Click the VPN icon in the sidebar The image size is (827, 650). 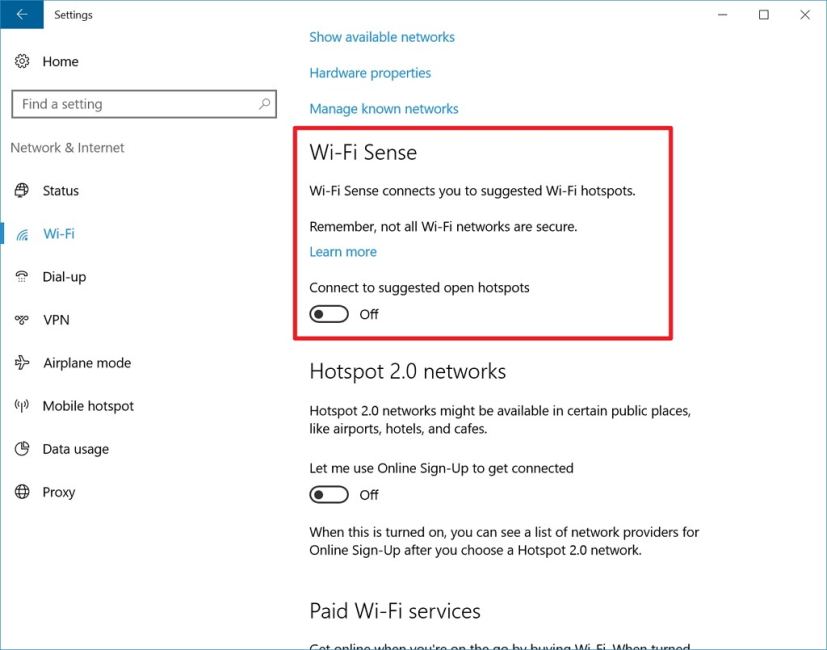coord(22,320)
